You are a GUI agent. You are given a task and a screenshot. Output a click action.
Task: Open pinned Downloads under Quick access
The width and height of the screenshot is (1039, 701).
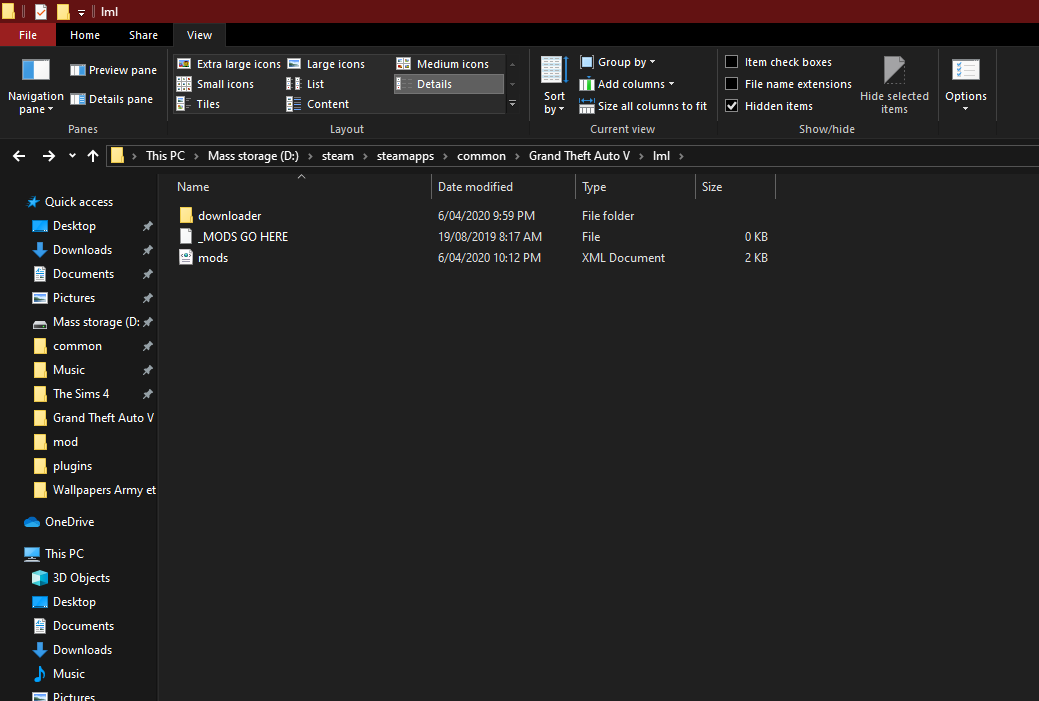click(x=82, y=250)
